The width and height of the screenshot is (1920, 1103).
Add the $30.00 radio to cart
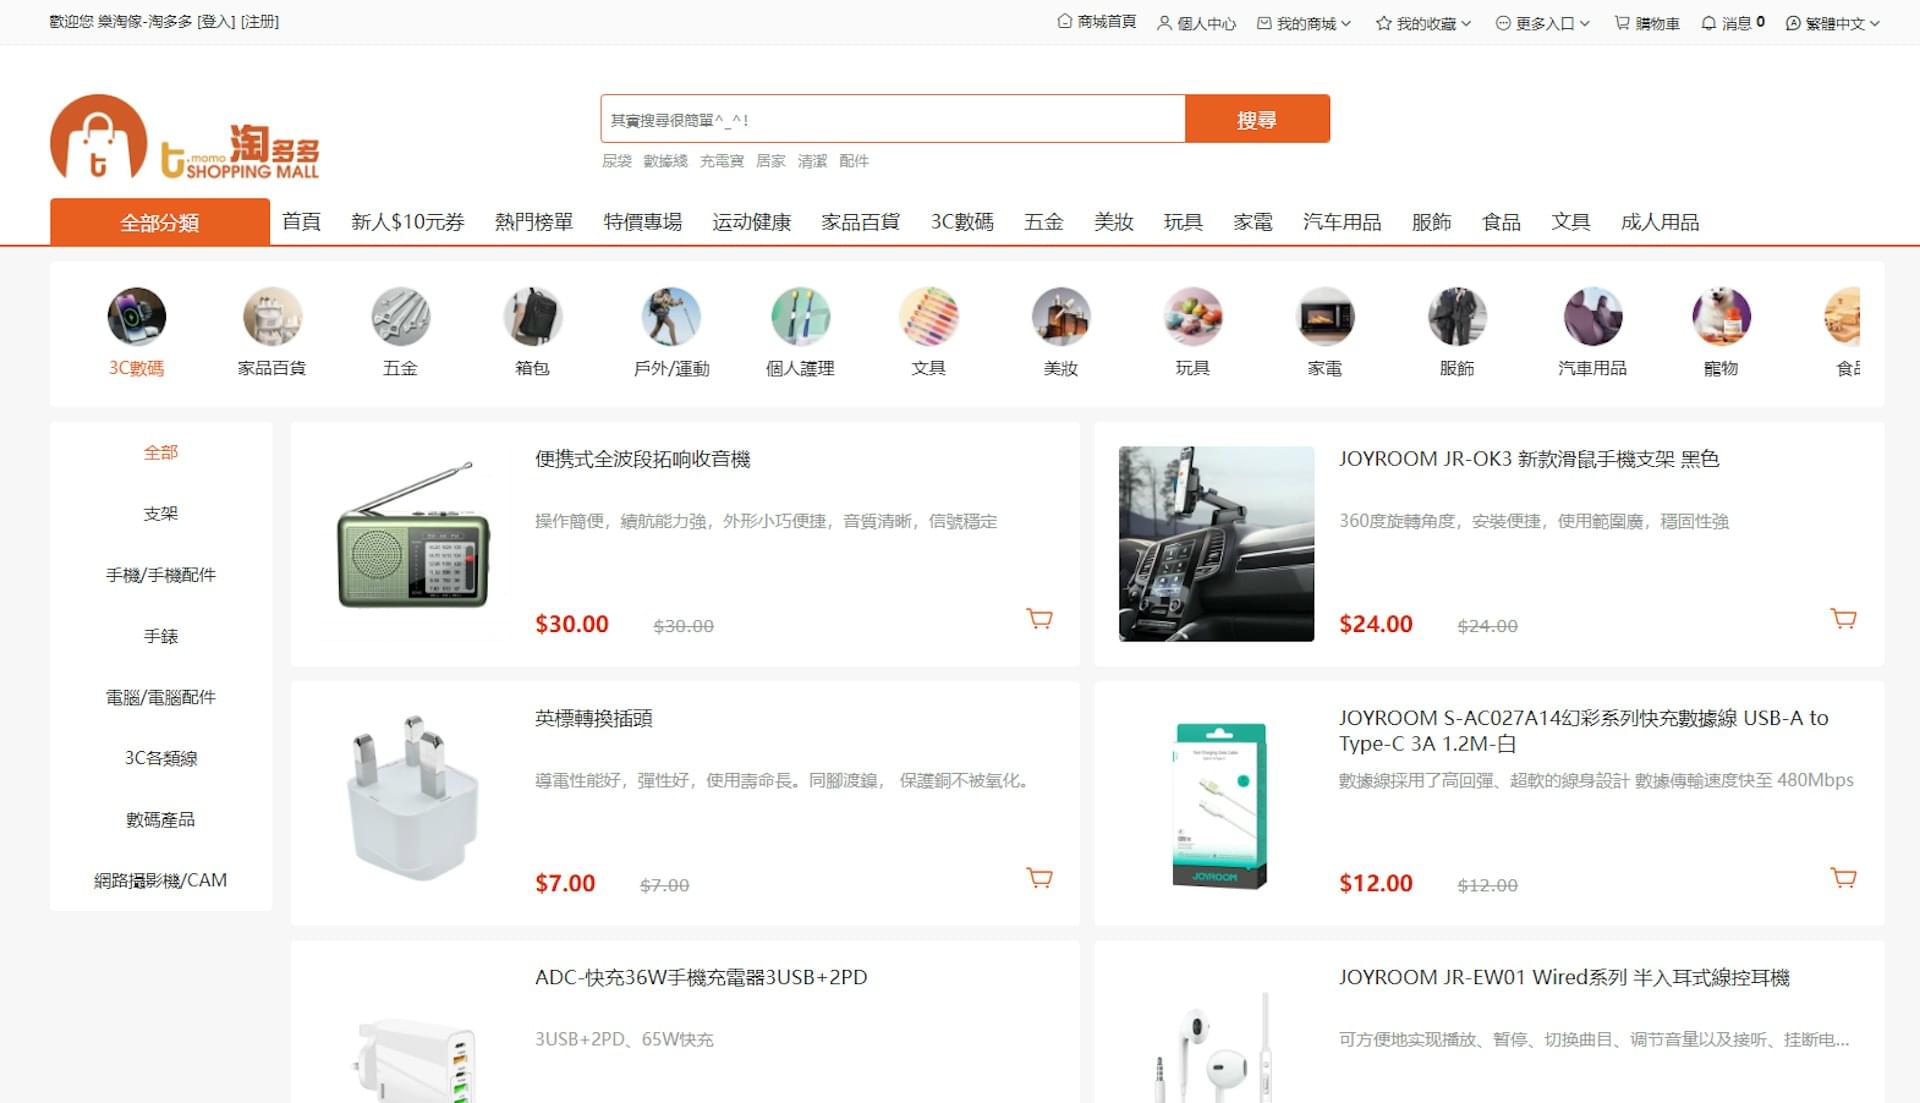tap(1040, 619)
